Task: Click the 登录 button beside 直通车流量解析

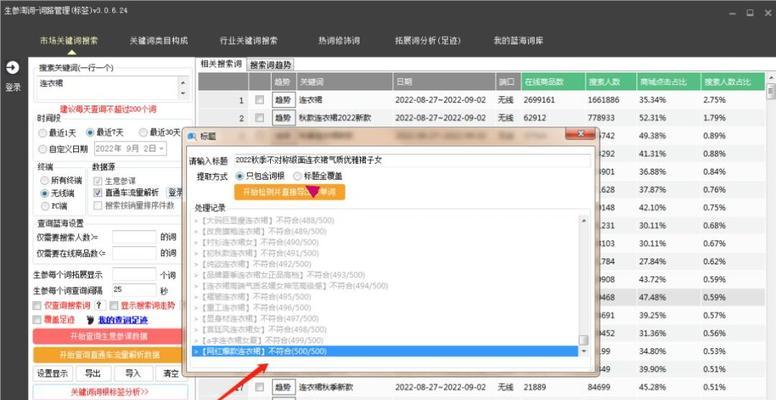Action: pos(175,193)
